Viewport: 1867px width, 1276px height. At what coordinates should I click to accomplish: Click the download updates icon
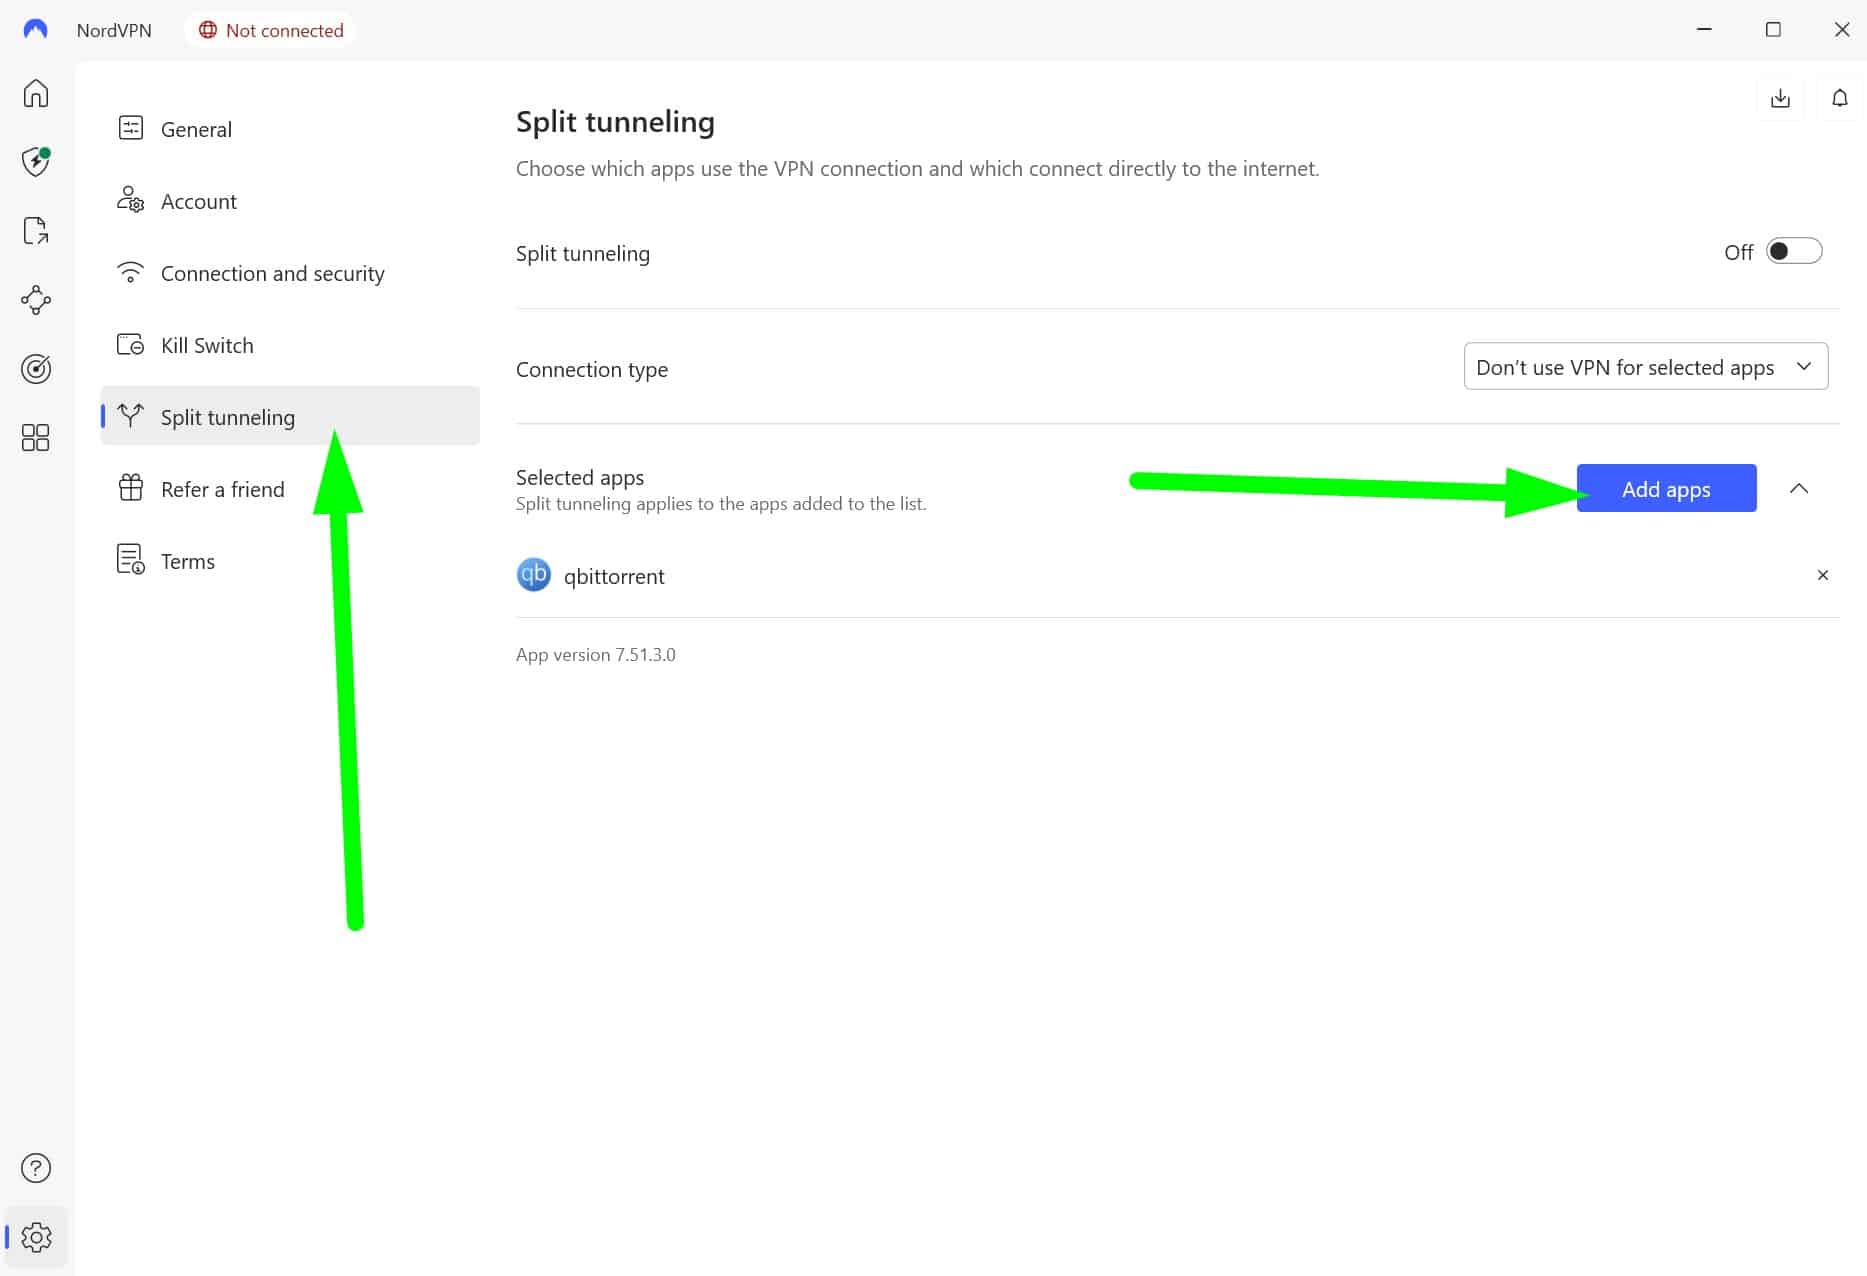click(x=1780, y=98)
